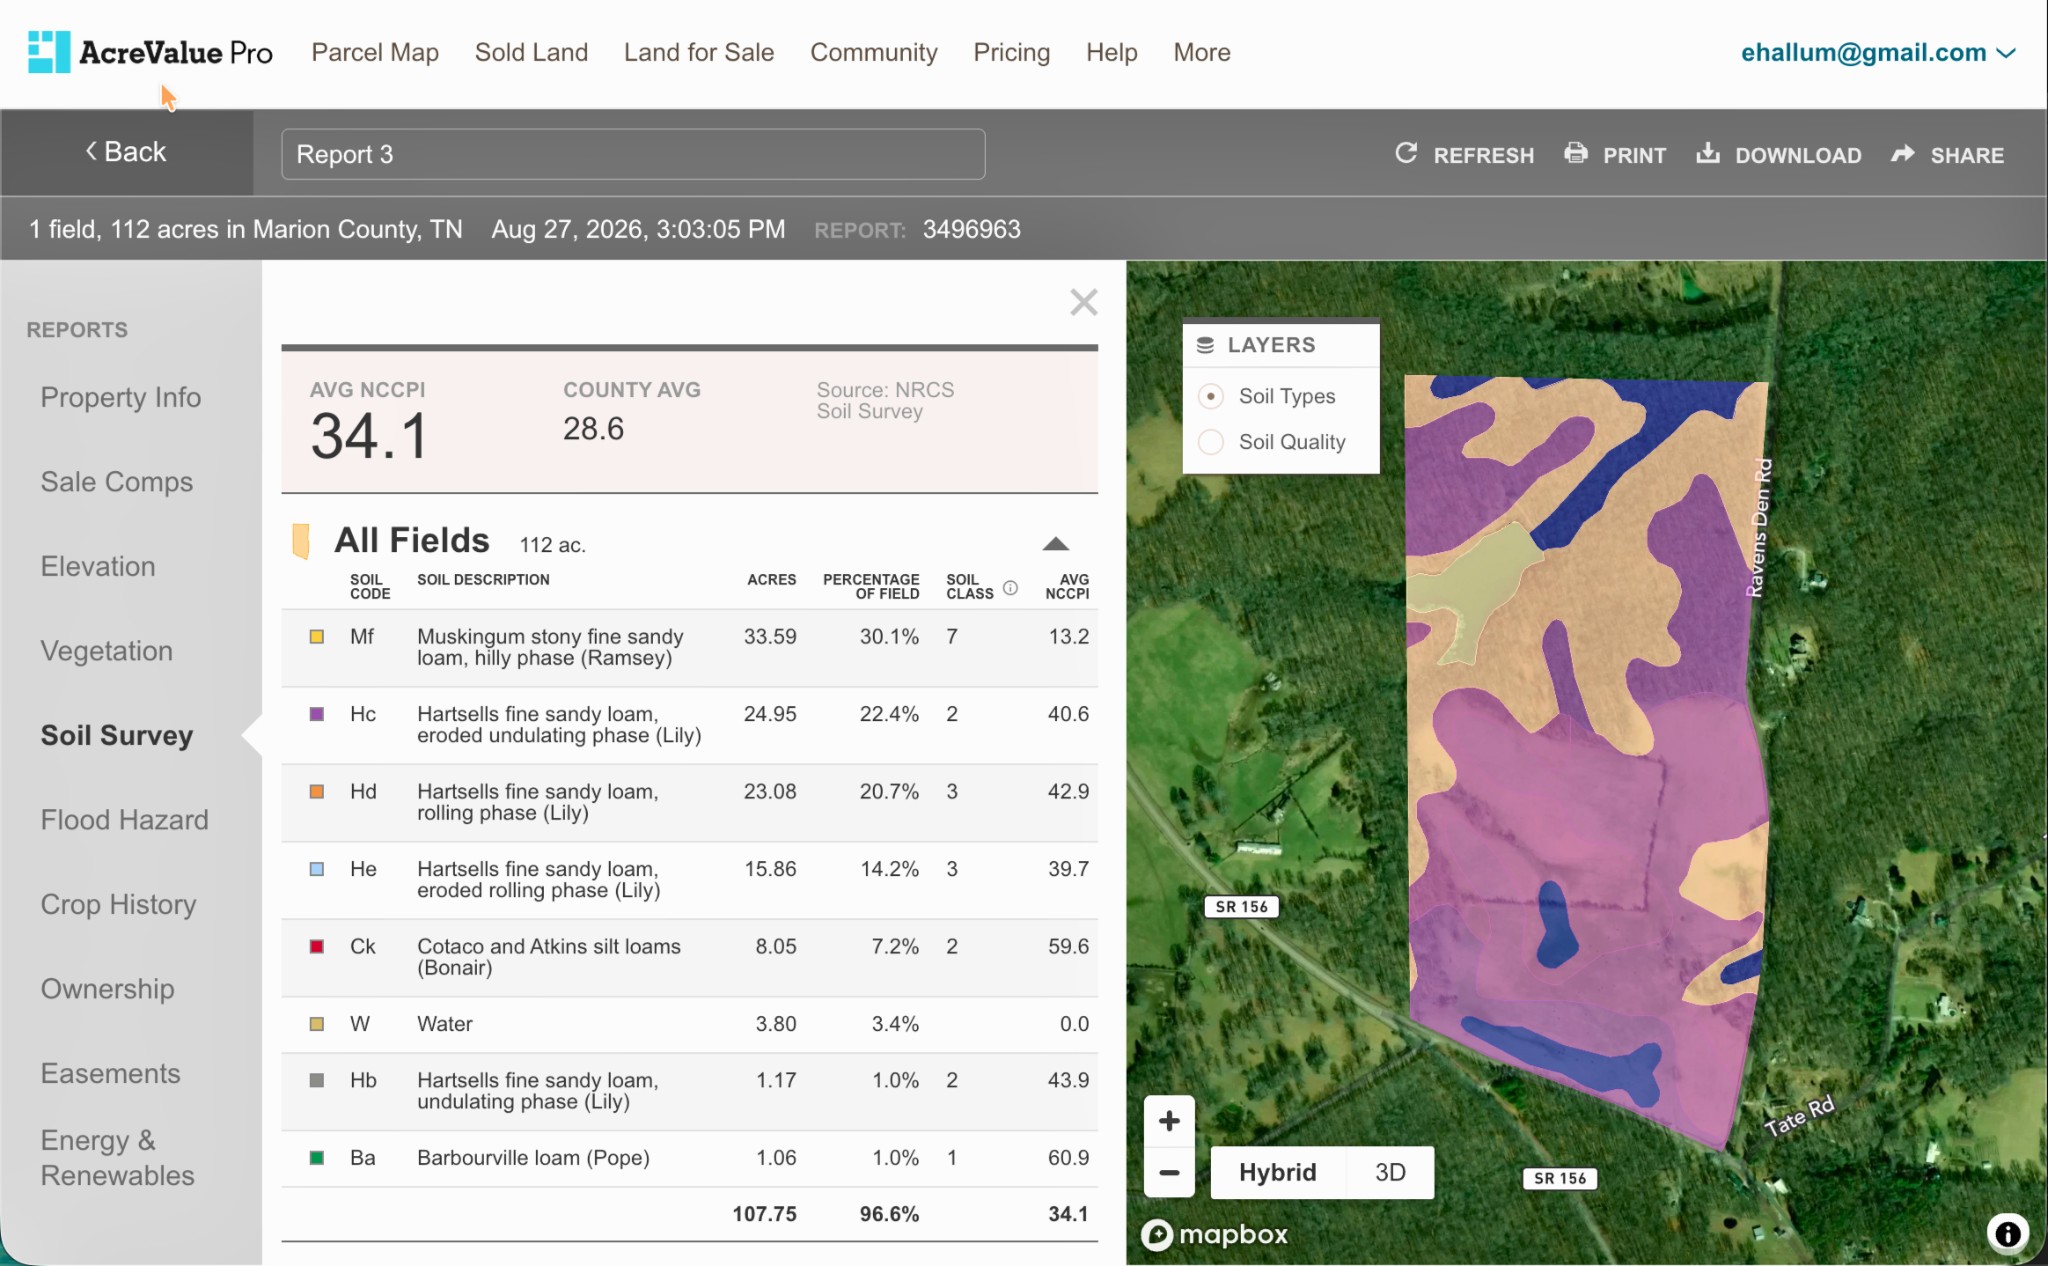
Task: Open the Property Info report
Action: click(121, 397)
